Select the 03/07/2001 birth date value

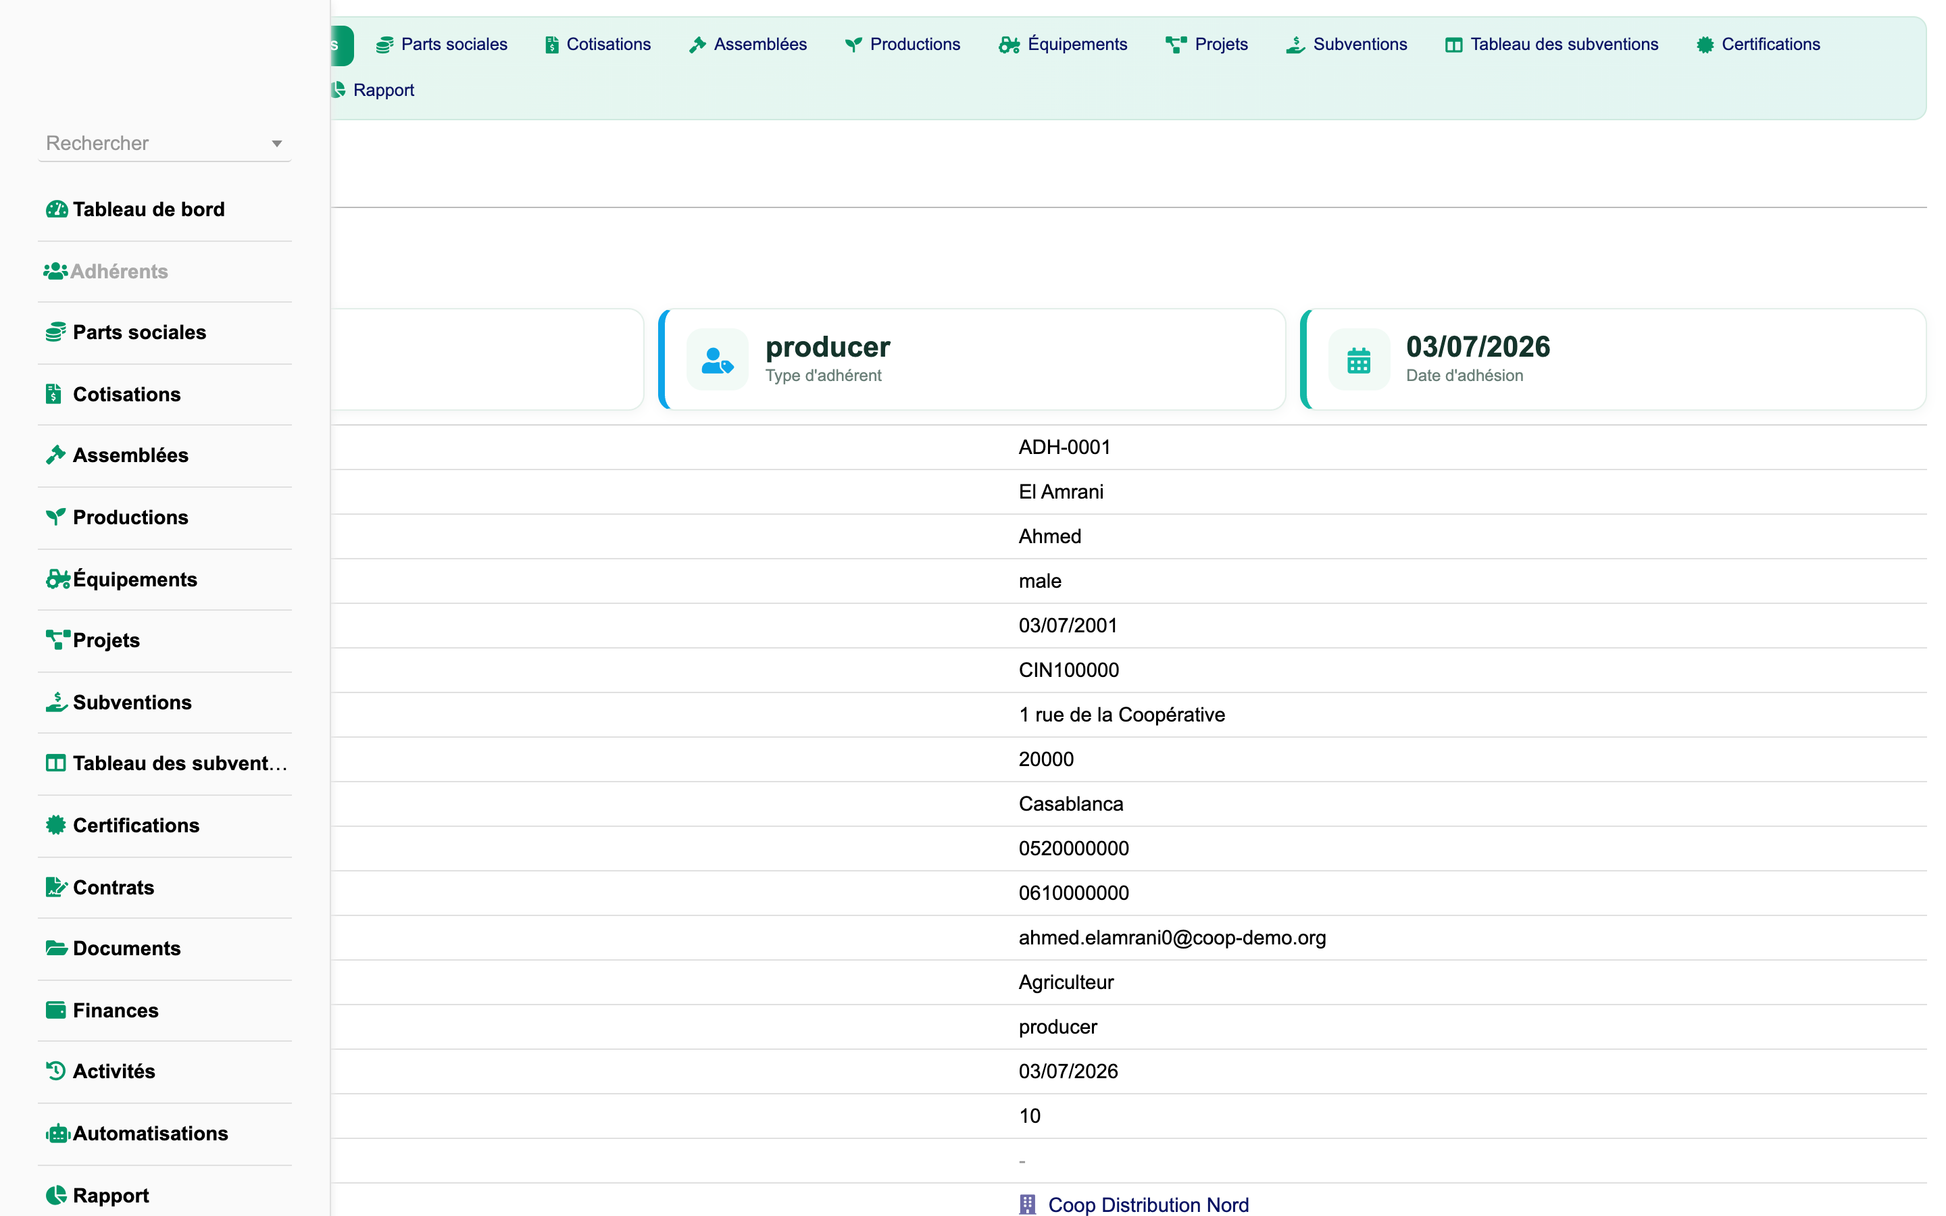[1068, 625]
